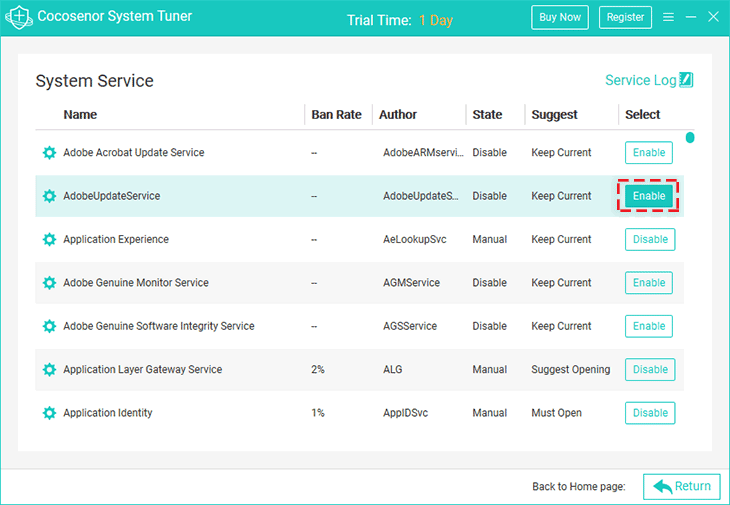Image resolution: width=730 pixels, height=505 pixels.
Task: Click the State column header
Action: (487, 114)
